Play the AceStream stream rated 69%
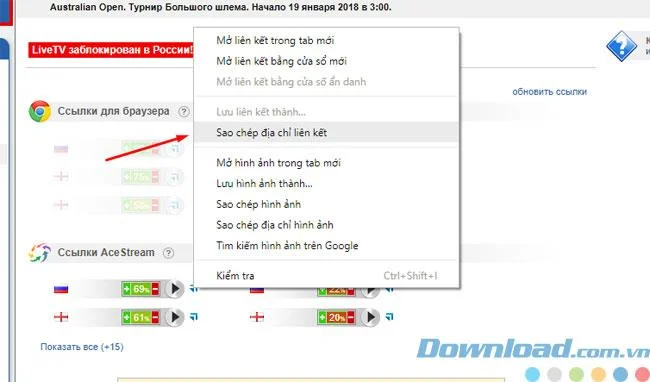This screenshot has width=650, height=382. [175, 289]
